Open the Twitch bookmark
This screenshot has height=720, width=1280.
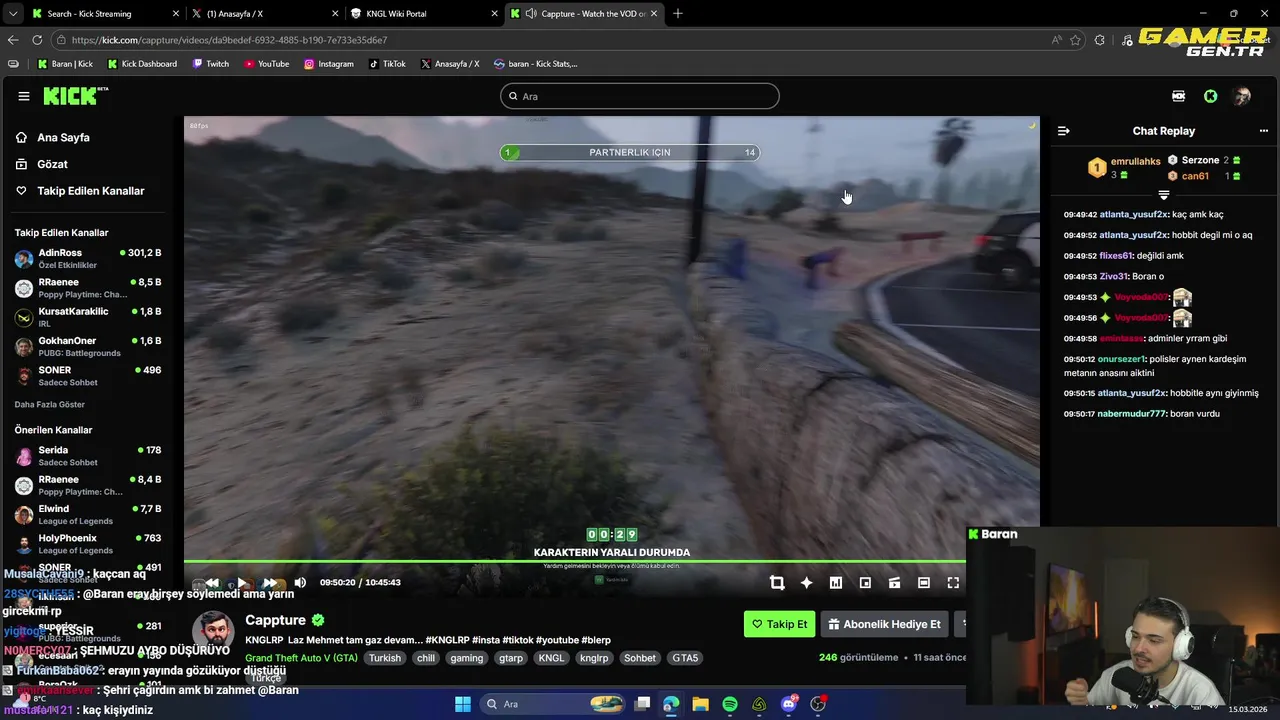[210, 64]
